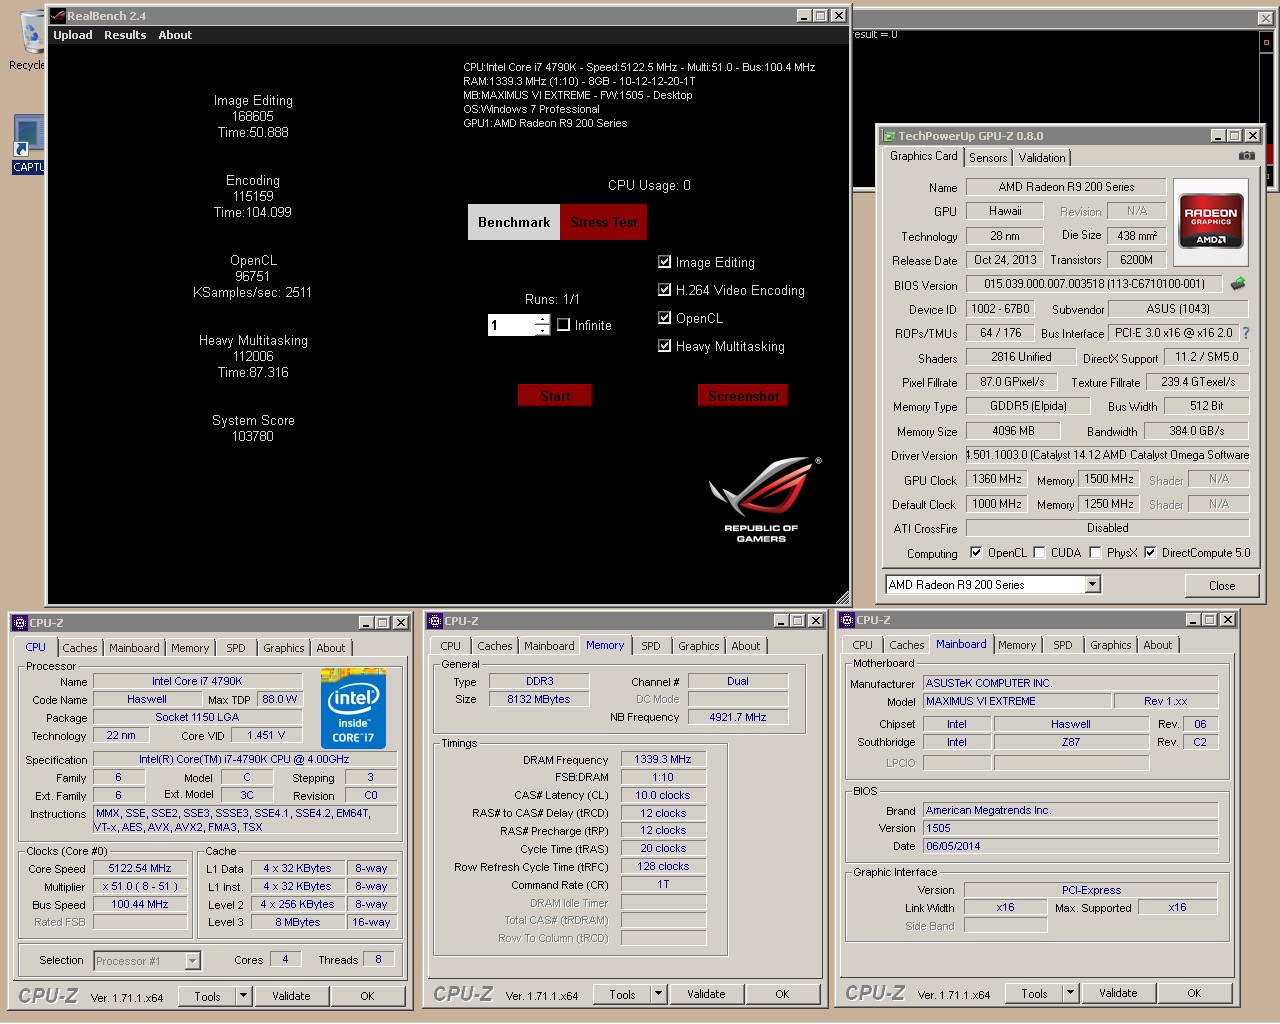1280x1024 pixels.
Task: Click the GPU-Z BIOS save chip icon
Action: coord(1238,284)
